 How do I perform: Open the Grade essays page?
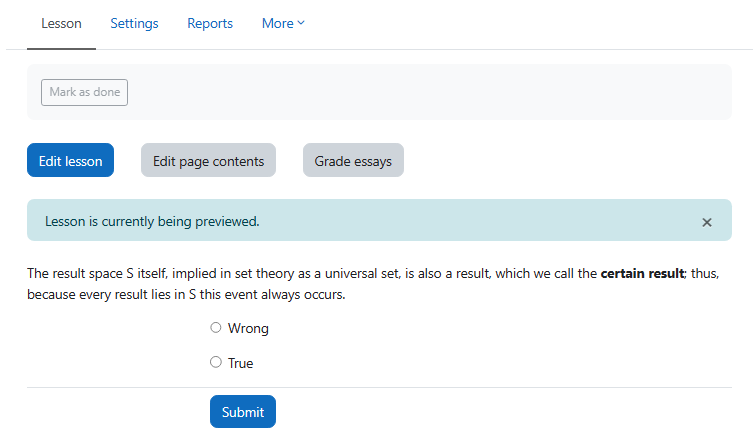point(353,161)
